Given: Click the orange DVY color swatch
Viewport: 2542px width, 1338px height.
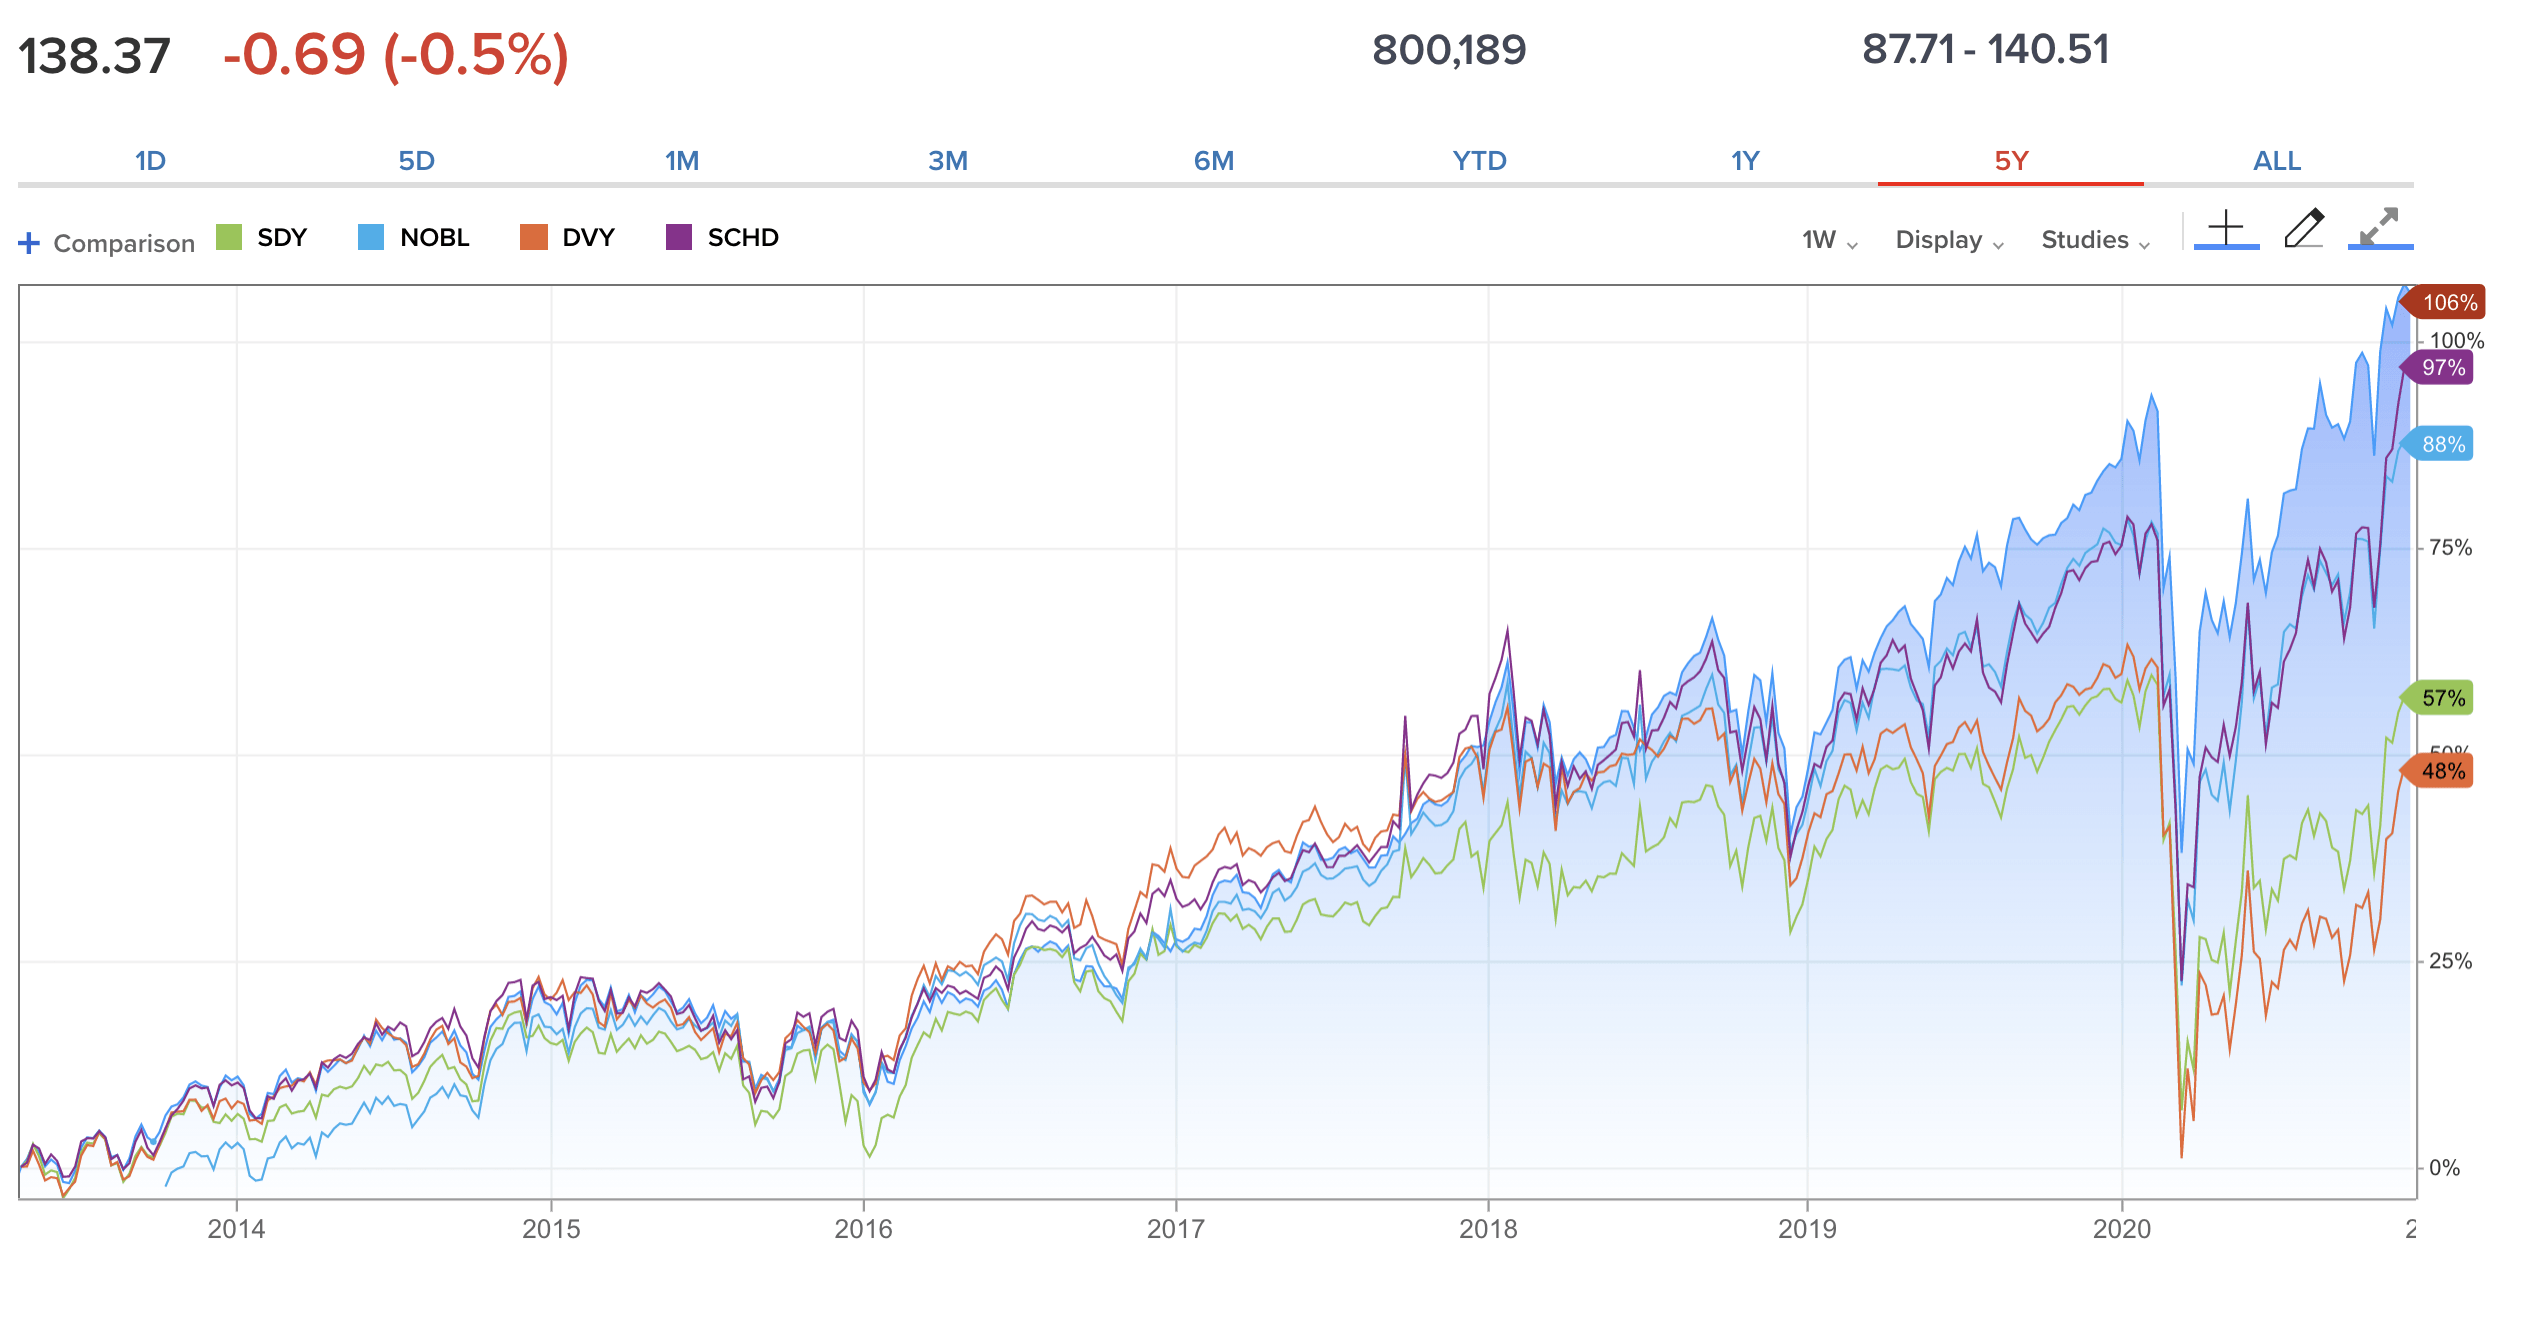Looking at the screenshot, I should click(534, 237).
